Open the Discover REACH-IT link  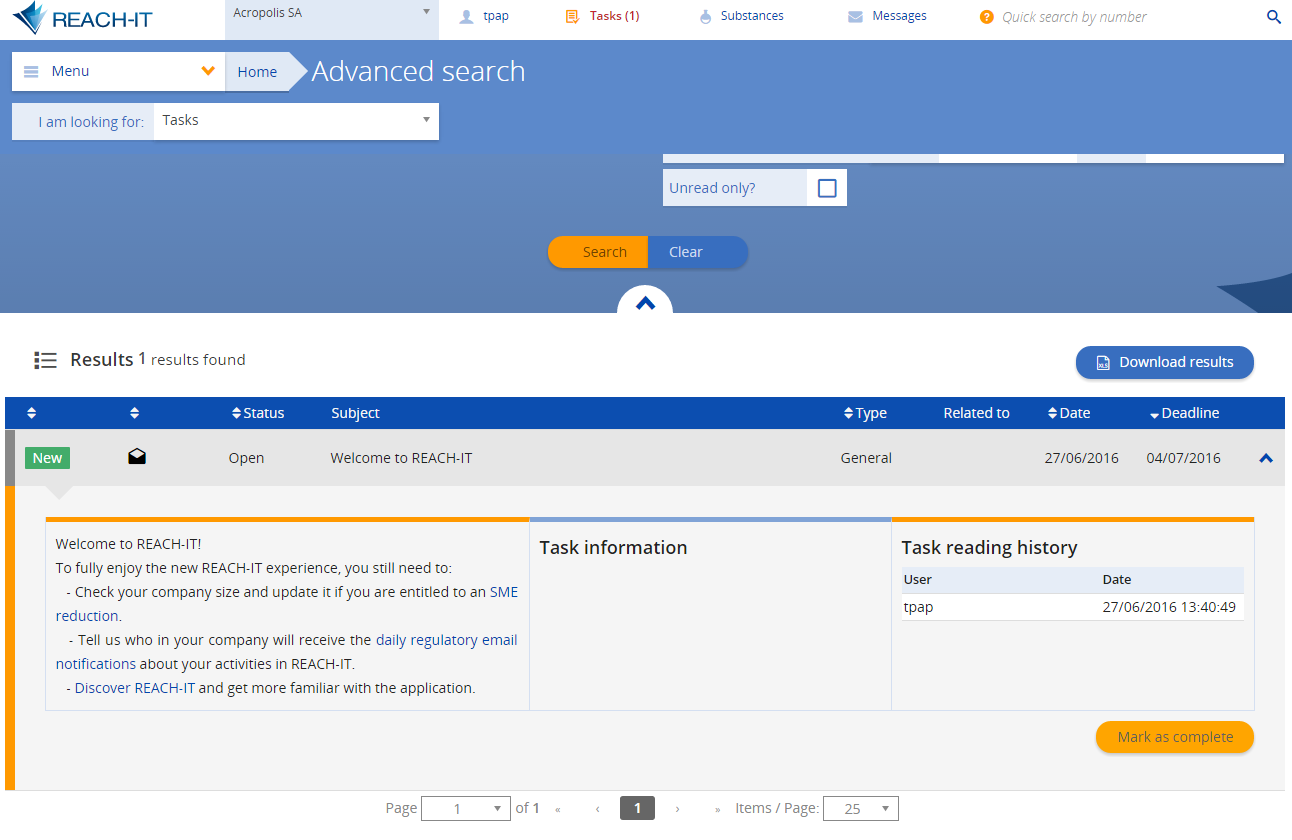coord(135,688)
